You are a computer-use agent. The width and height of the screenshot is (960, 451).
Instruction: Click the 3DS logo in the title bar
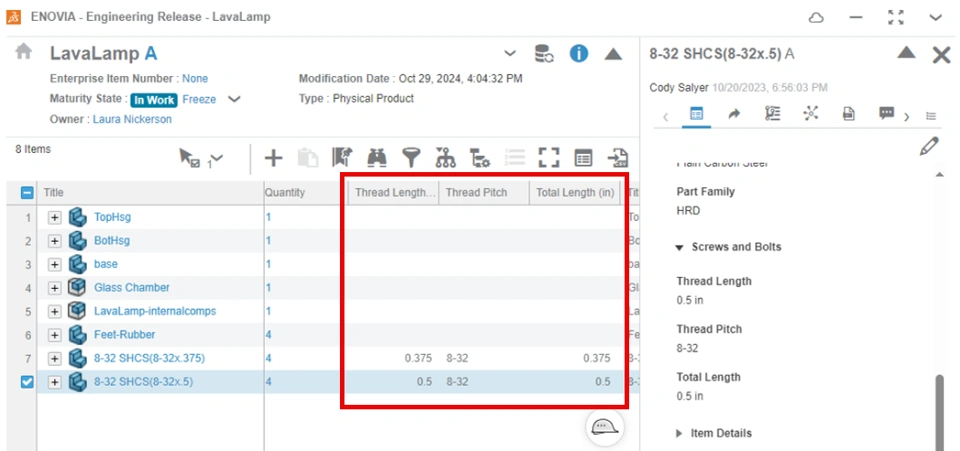13,17
